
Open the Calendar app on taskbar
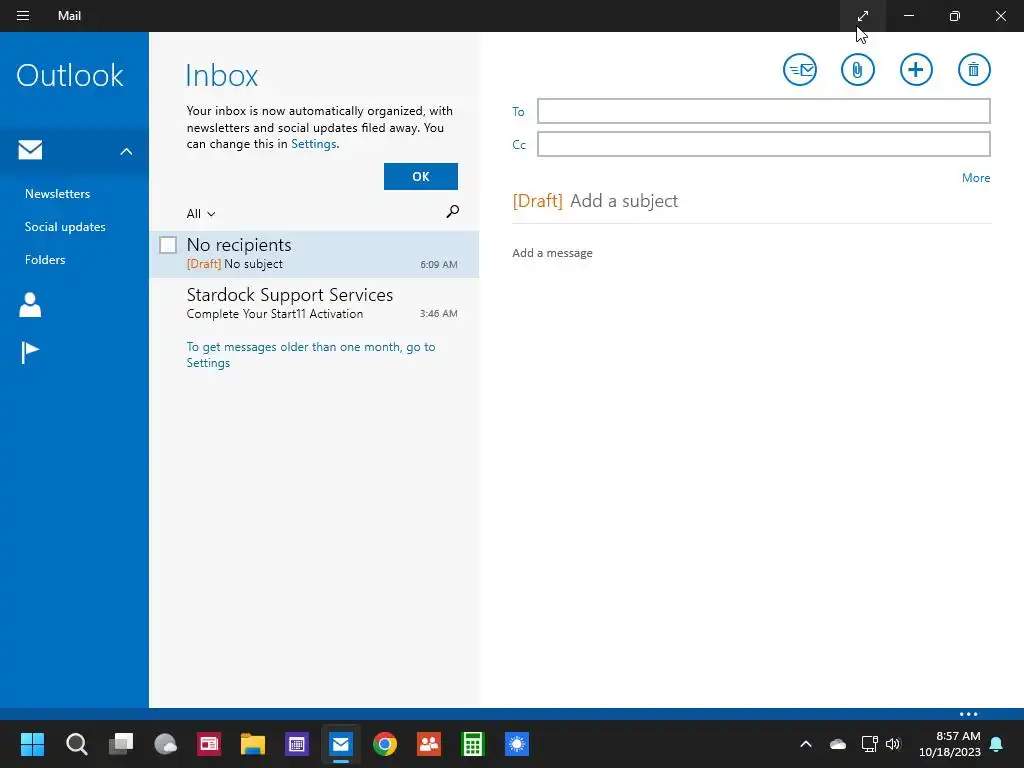(296, 744)
